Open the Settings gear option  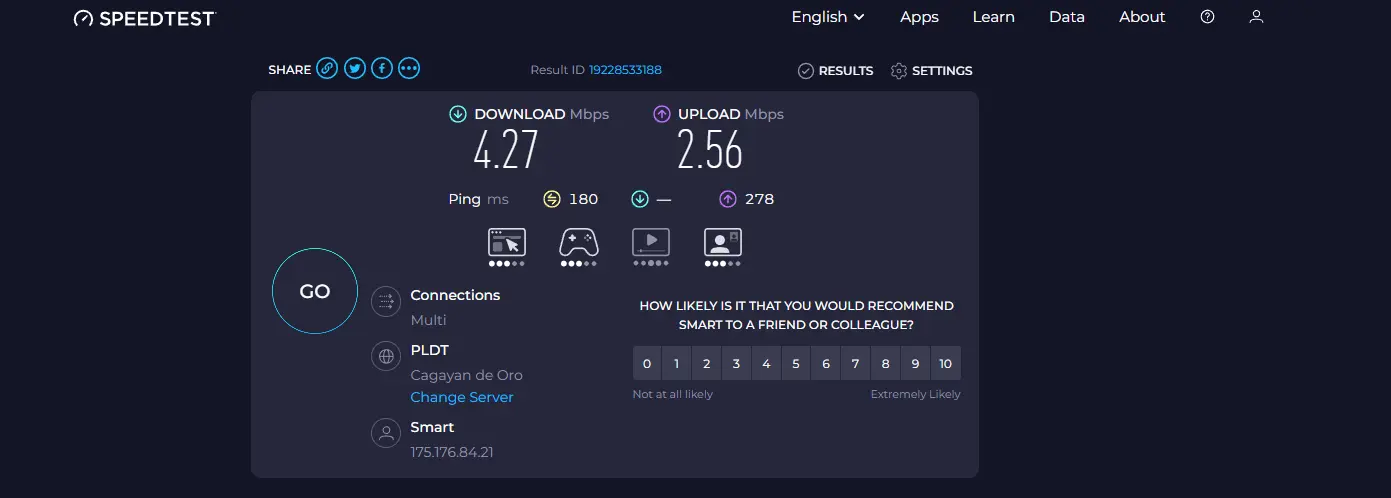[x=931, y=71]
